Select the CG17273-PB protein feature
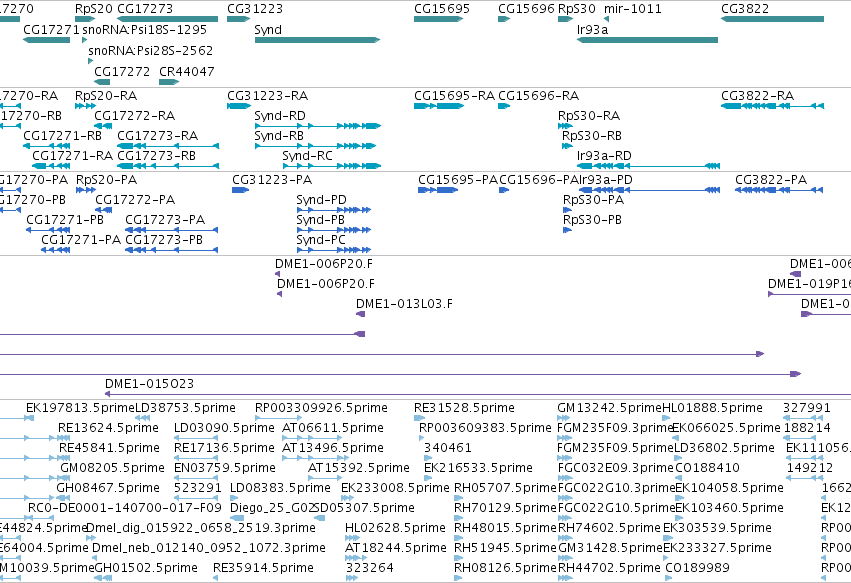Image resolution: width=851 pixels, height=583 pixels. (172, 250)
